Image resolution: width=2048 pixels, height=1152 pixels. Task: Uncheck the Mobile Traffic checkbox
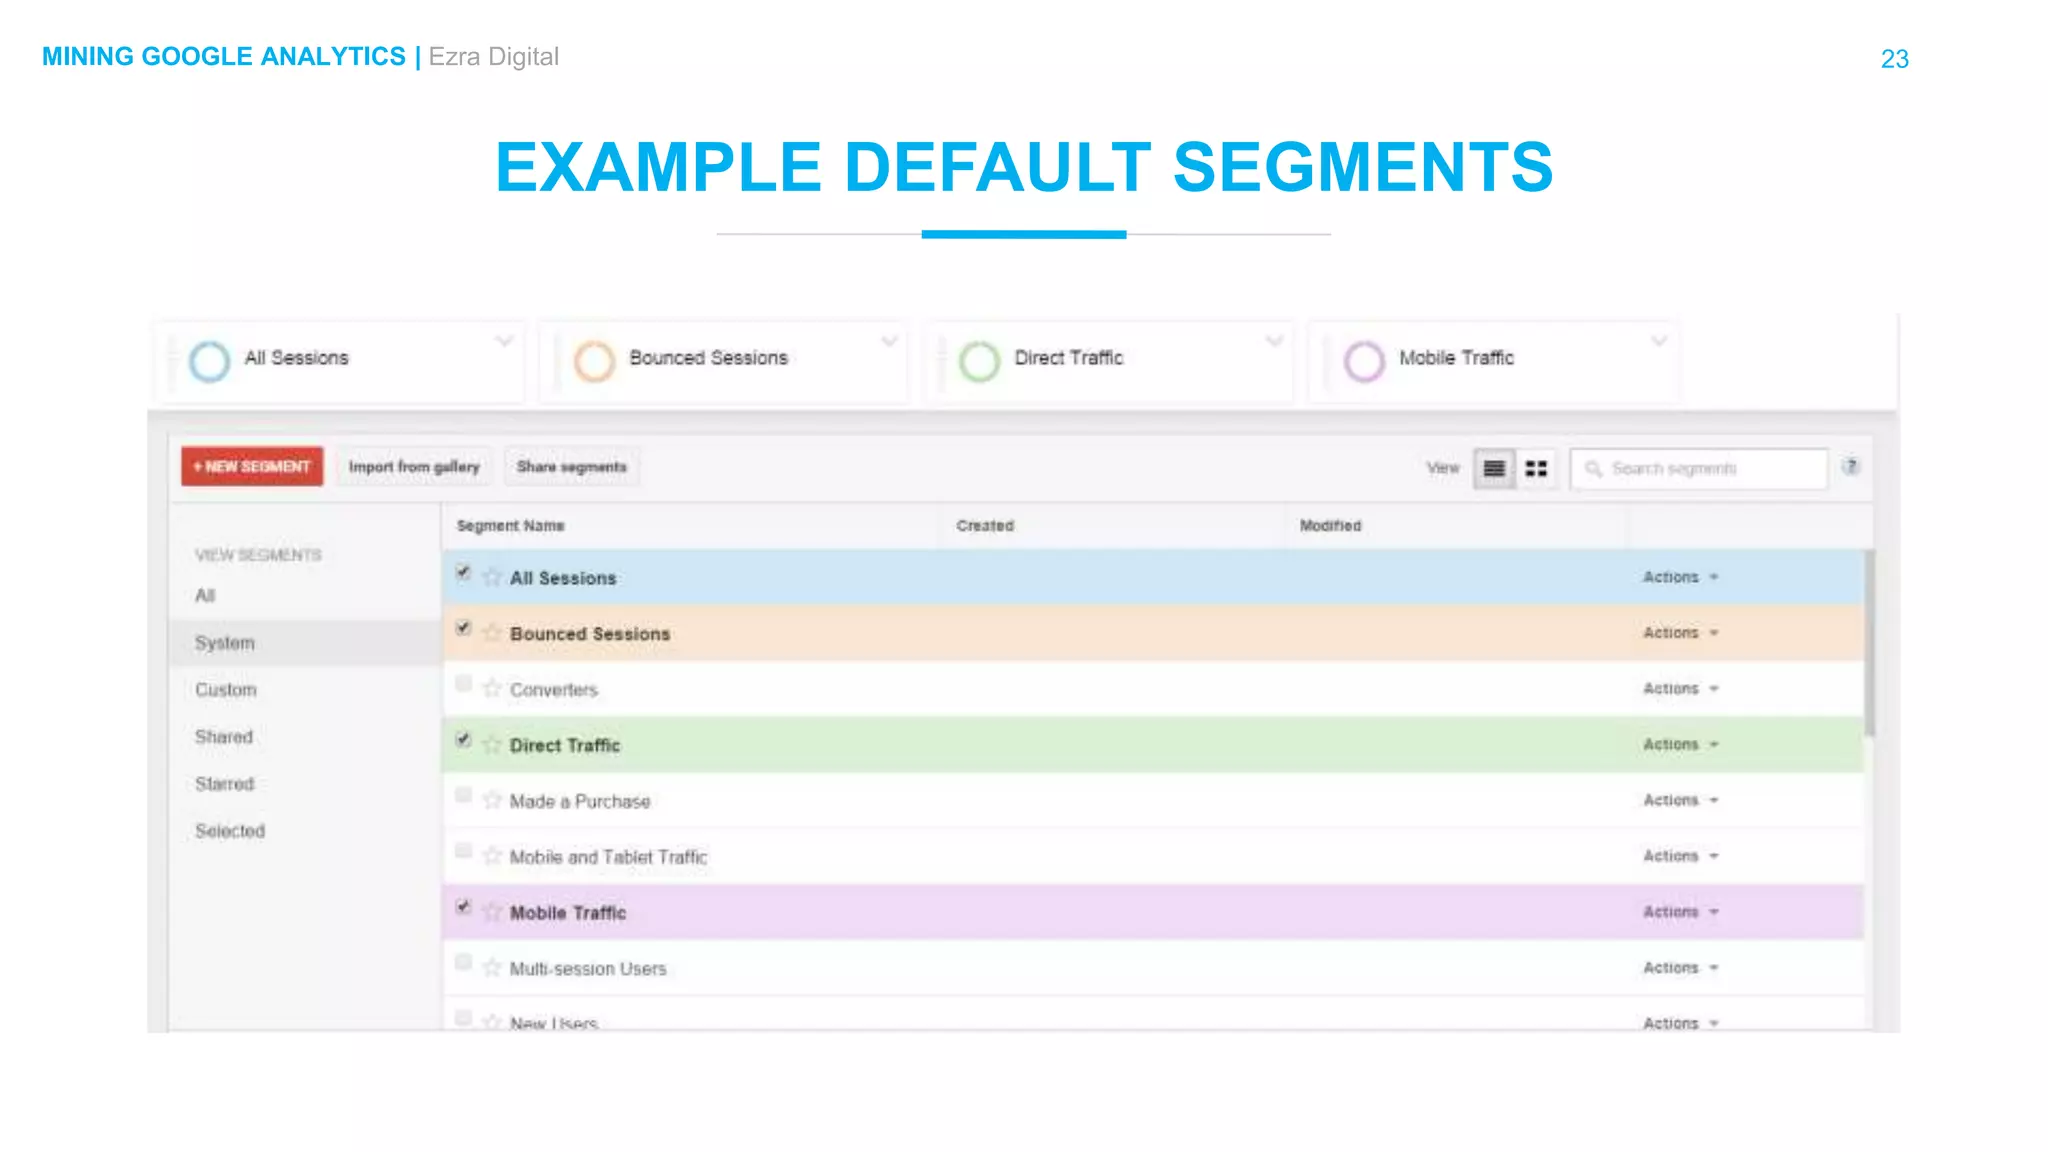pyautogui.click(x=463, y=907)
